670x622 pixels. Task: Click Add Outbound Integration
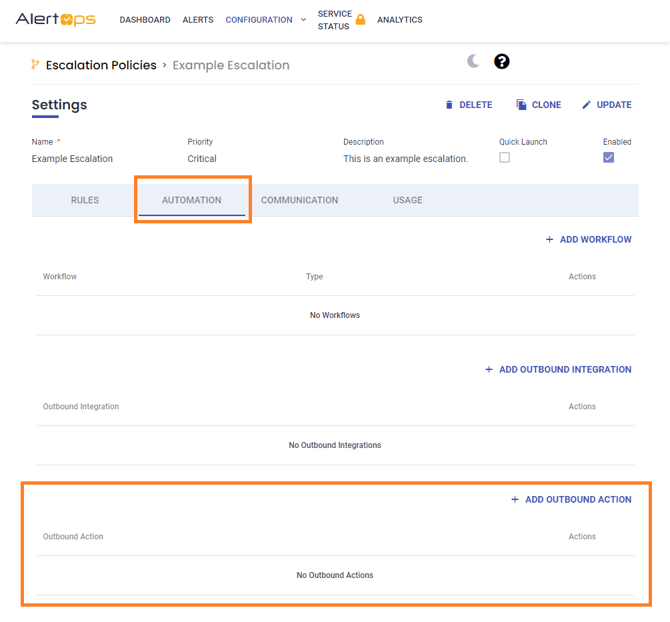point(558,370)
